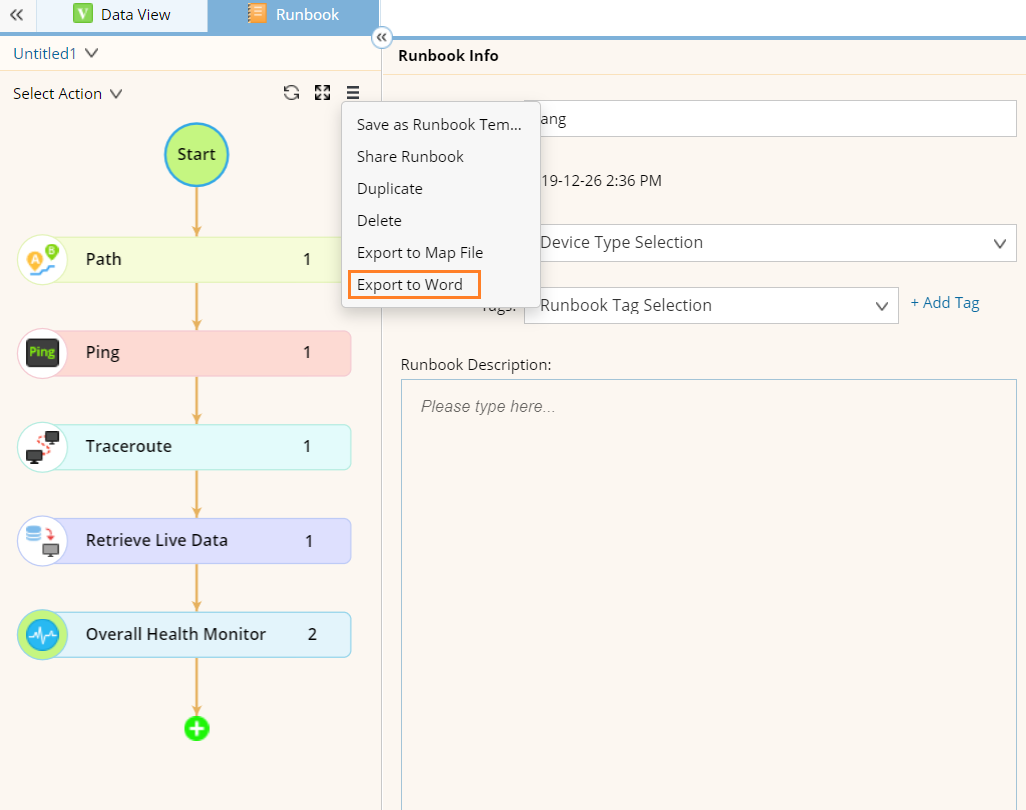Click the Add Tag link
Screen dimensions: 1026x810
click(x=944, y=303)
